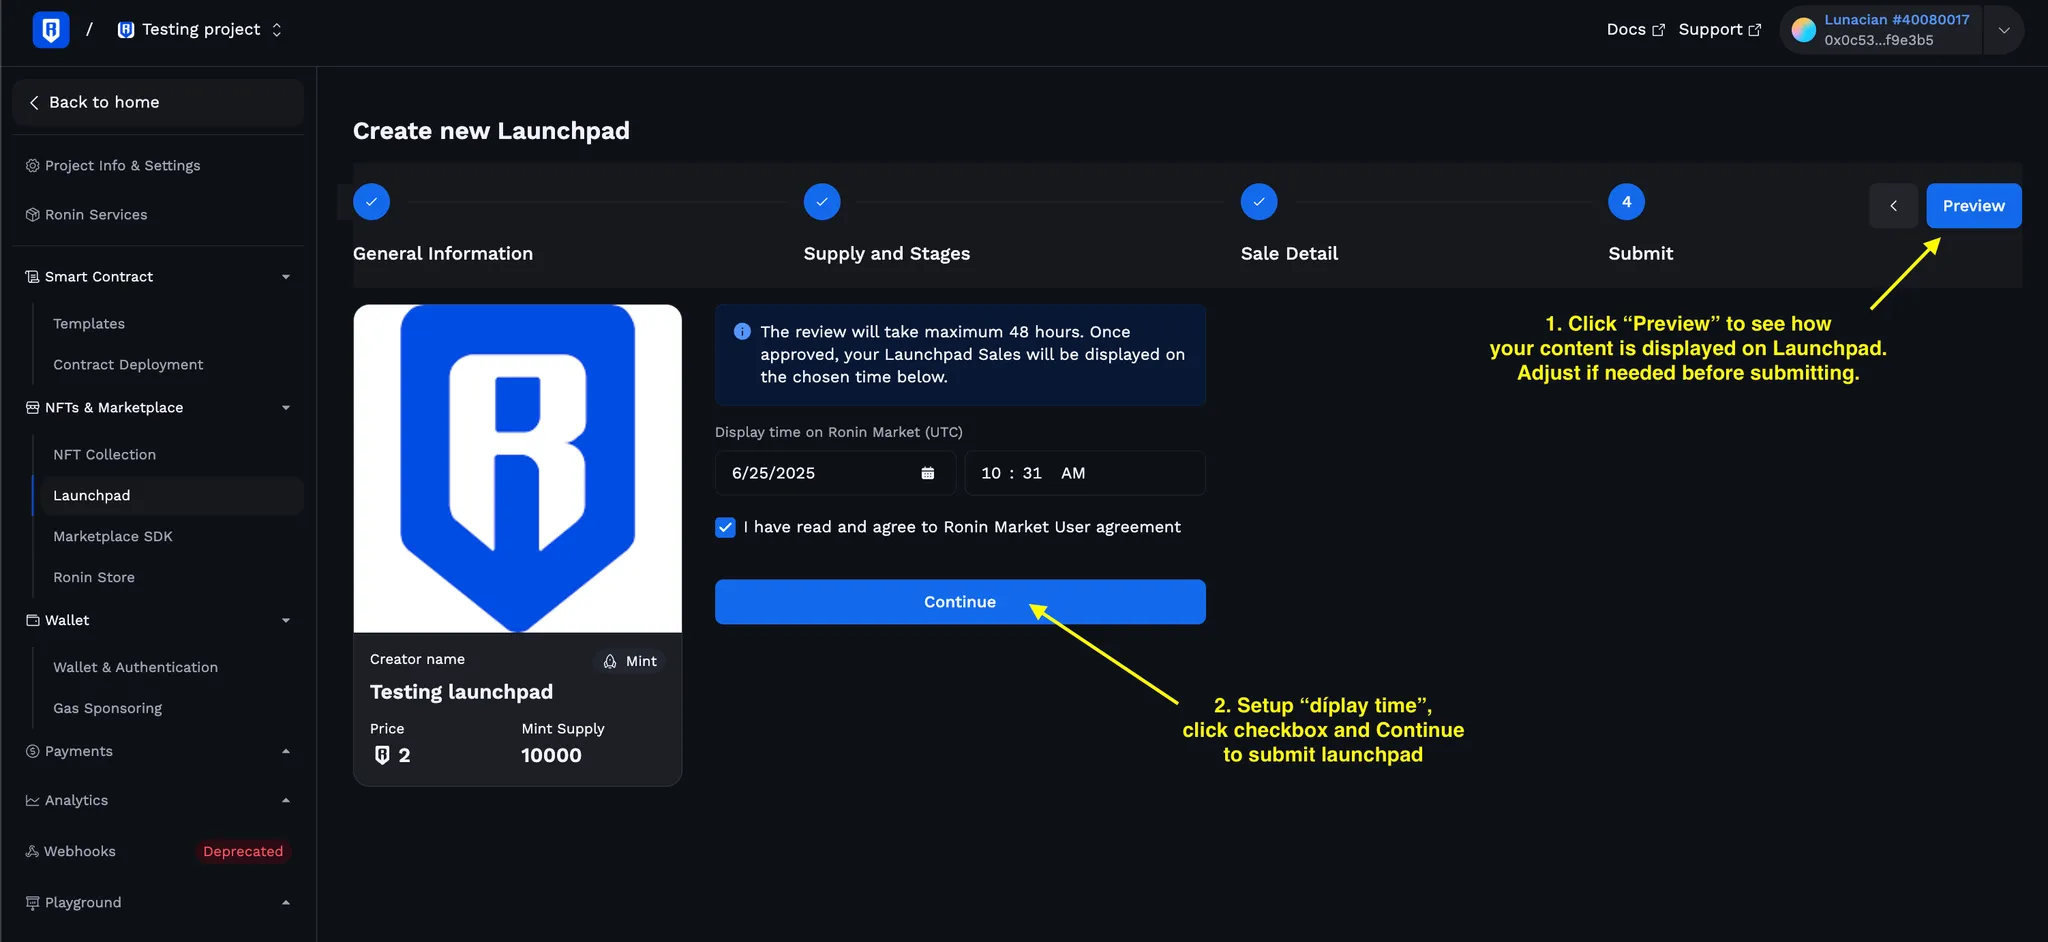Click the Project Info gear icon
Viewport: 2048px width, 942px height.
(33, 166)
